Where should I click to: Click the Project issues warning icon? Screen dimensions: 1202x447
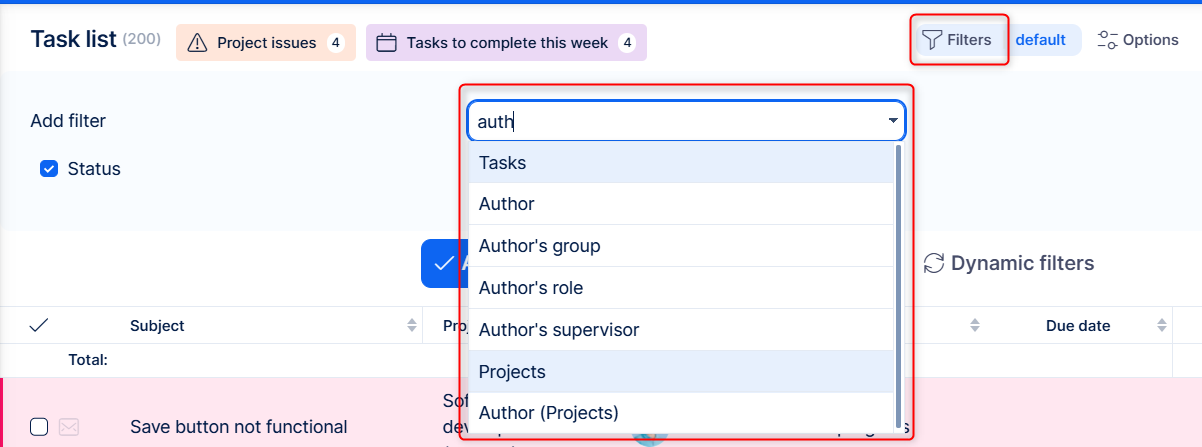197,43
